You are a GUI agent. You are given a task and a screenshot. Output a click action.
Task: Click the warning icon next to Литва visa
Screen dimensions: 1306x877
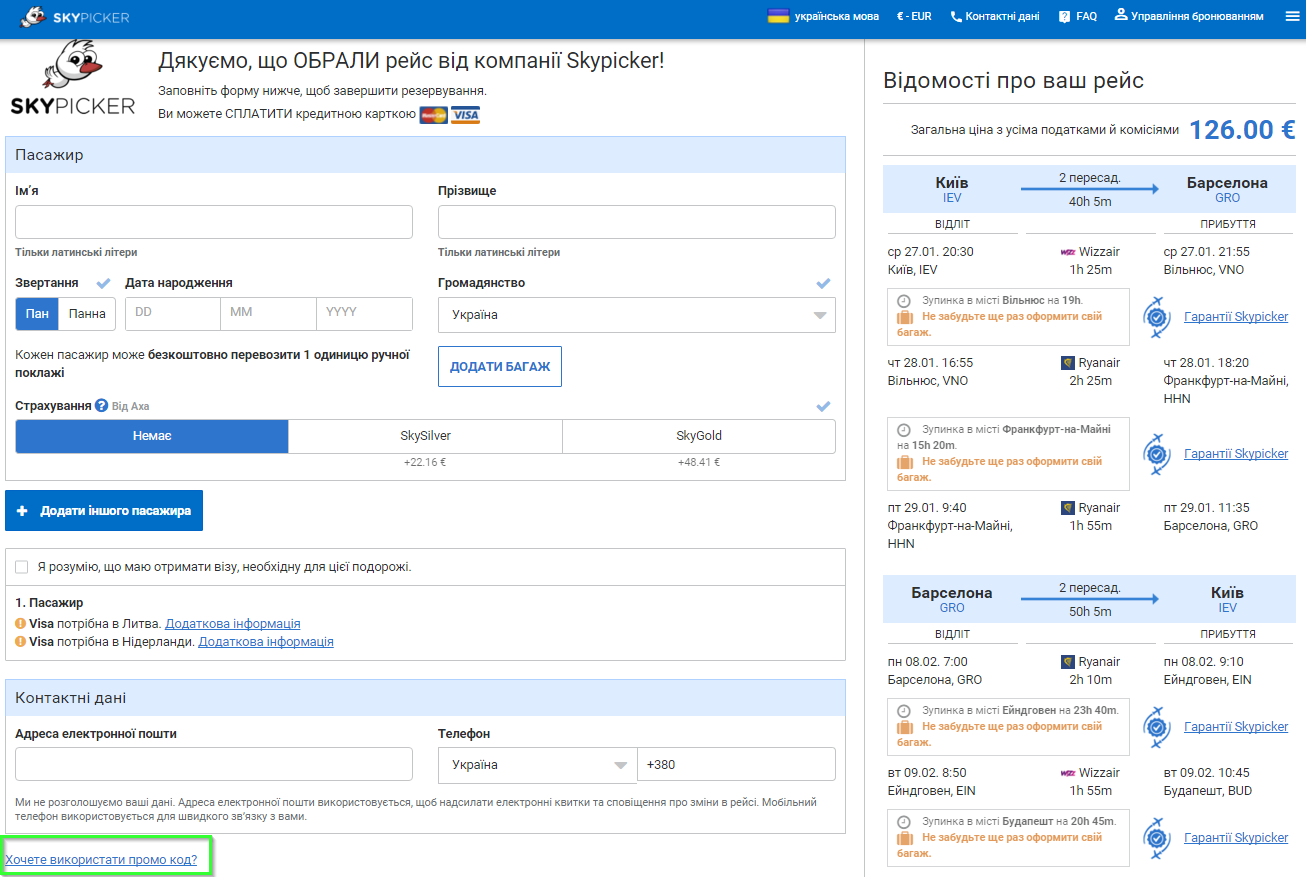pos(21,624)
